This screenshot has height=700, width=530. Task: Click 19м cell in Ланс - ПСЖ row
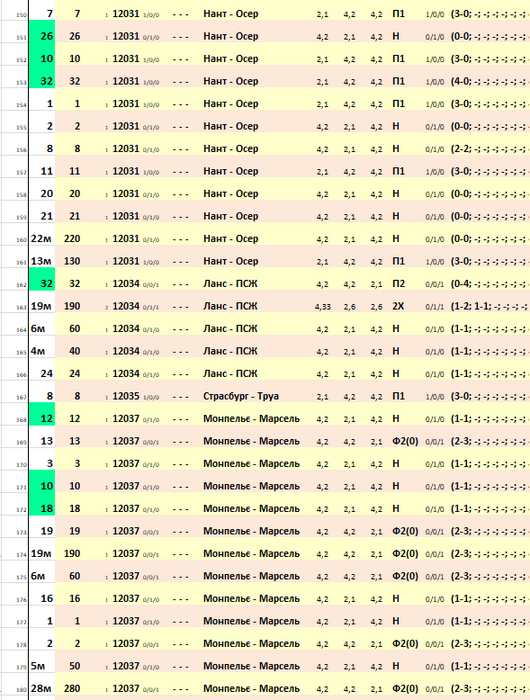click(x=41, y=306)
